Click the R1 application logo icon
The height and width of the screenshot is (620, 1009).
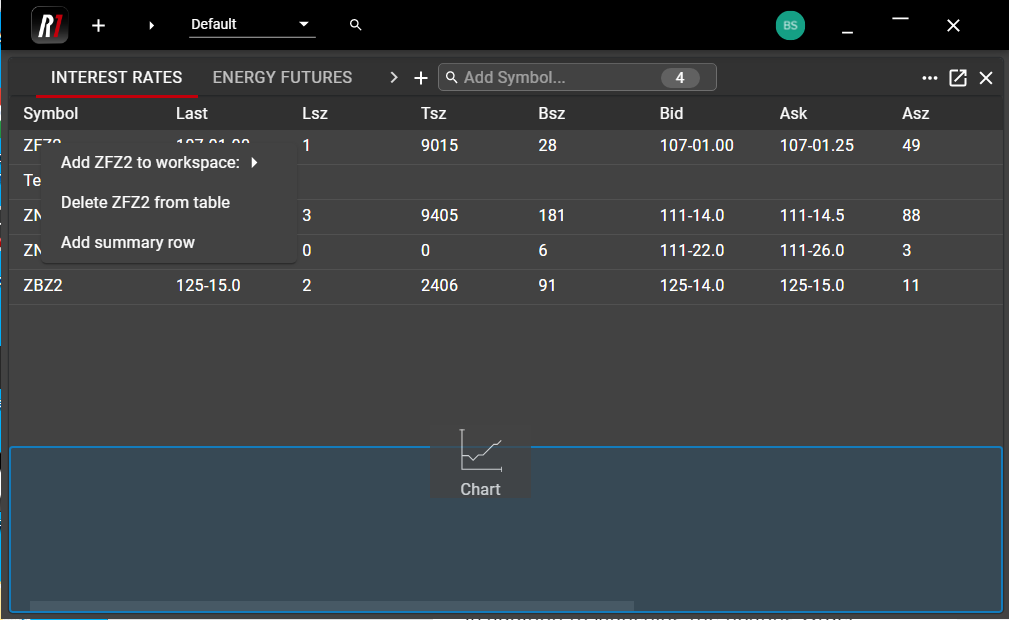tap(49, 25)
